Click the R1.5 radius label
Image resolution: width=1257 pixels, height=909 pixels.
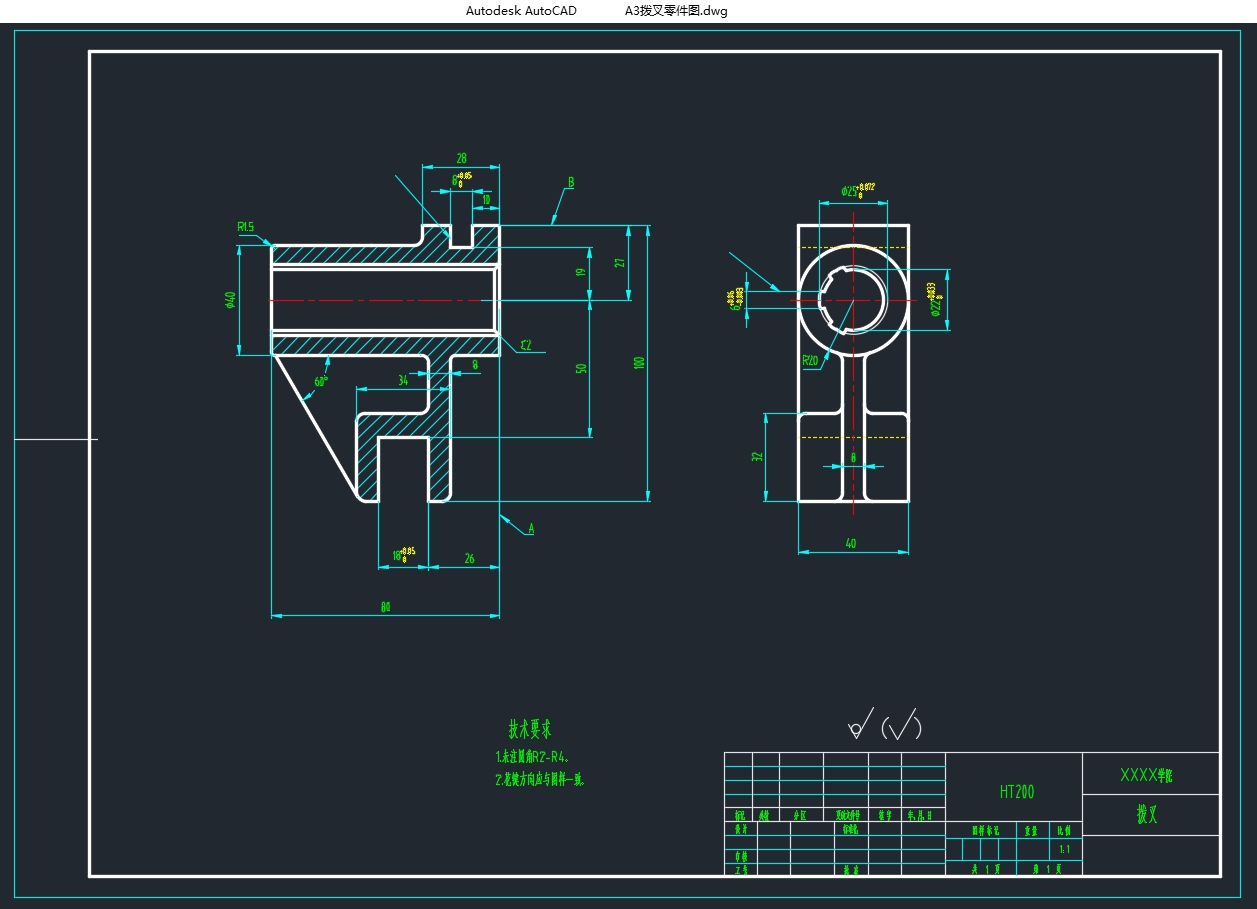click(246, 227)
